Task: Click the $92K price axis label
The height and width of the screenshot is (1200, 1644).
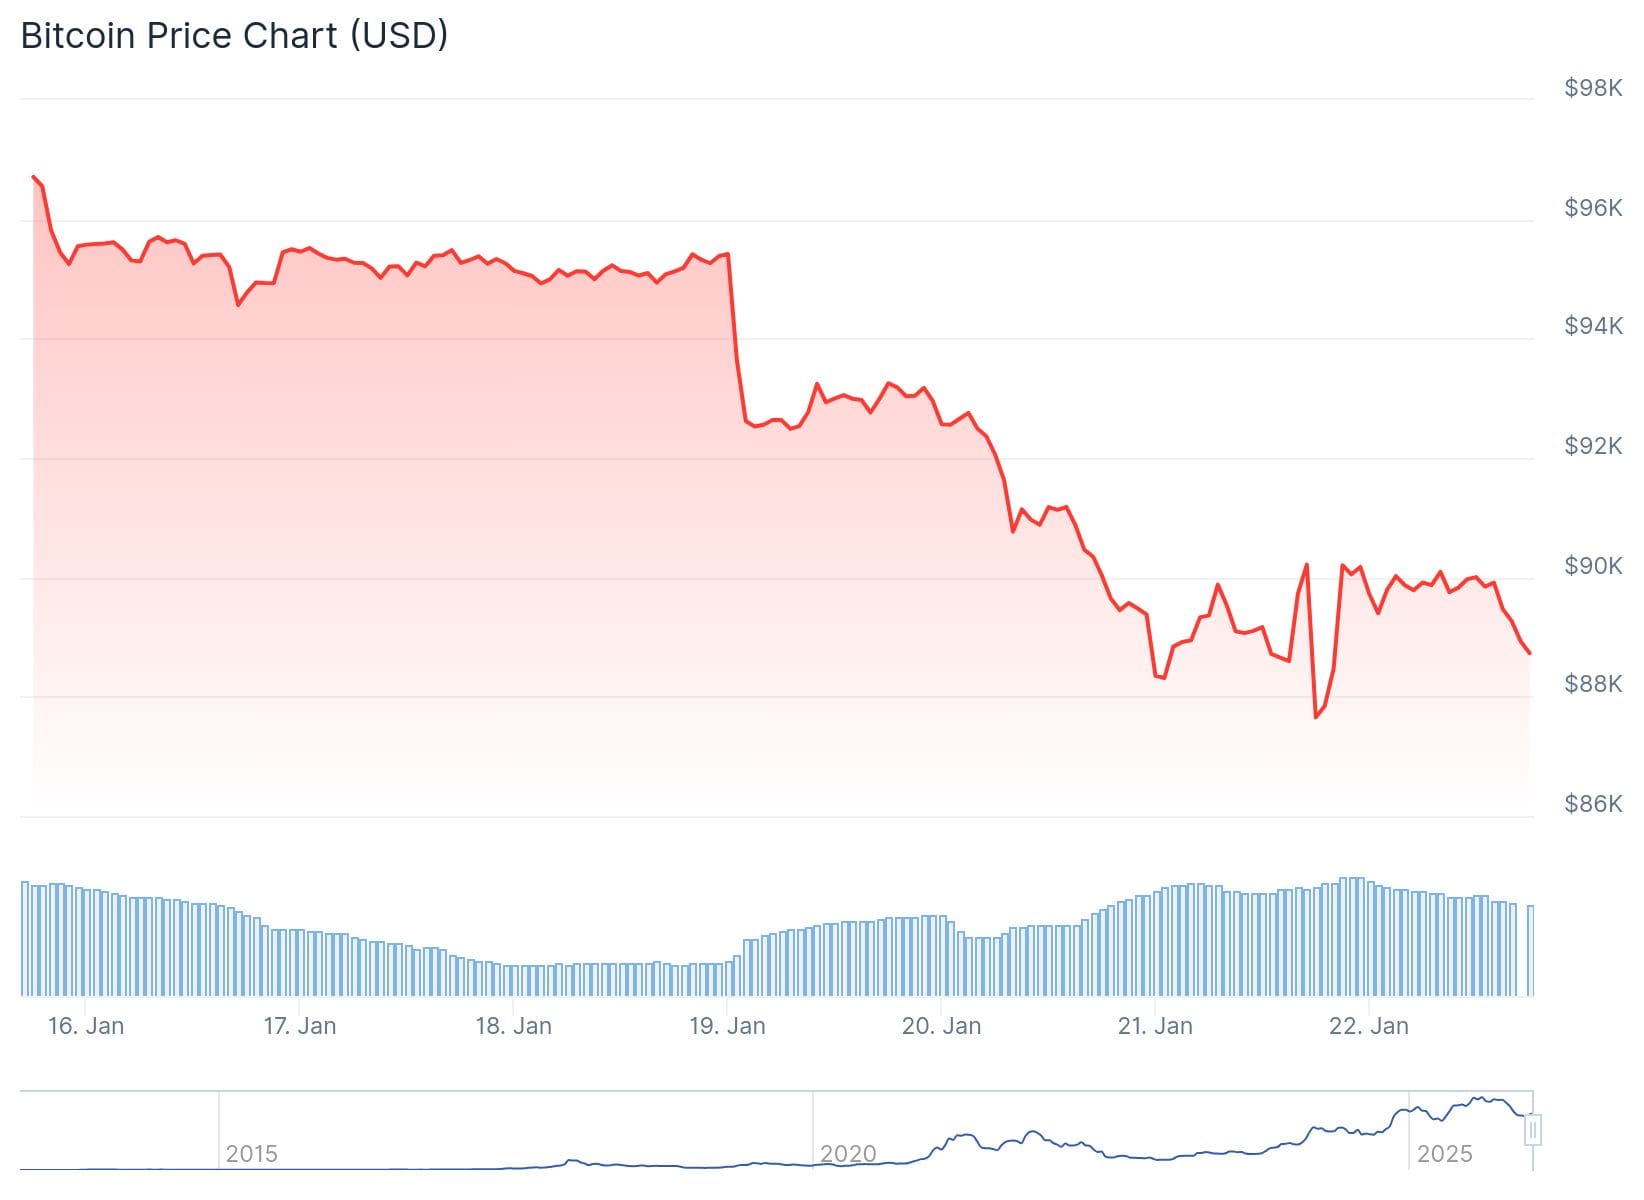Action: (x=1593, y=446)
